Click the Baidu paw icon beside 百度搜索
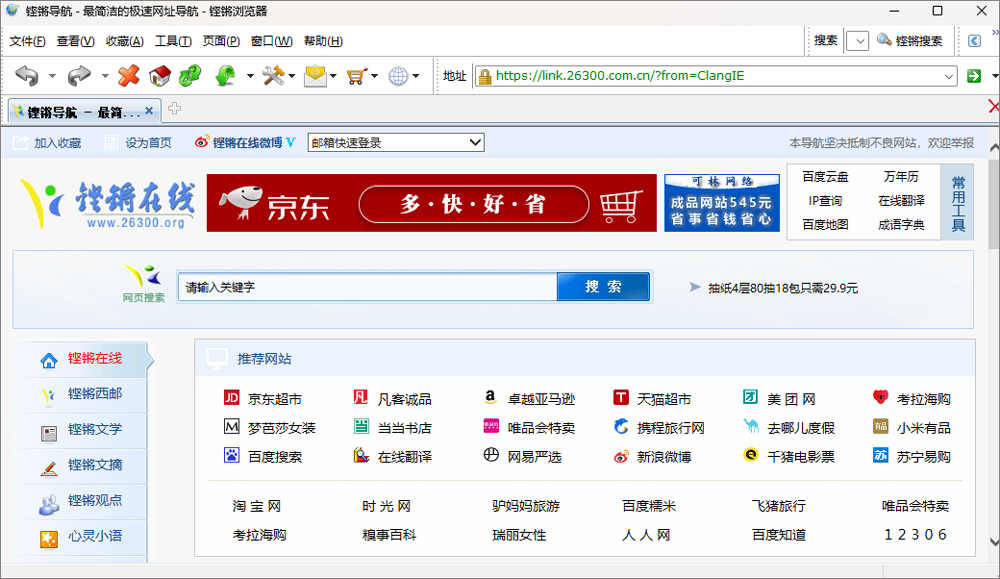Screen dimensions: 1000x579 pyautogui.click(x=232, y=455)
